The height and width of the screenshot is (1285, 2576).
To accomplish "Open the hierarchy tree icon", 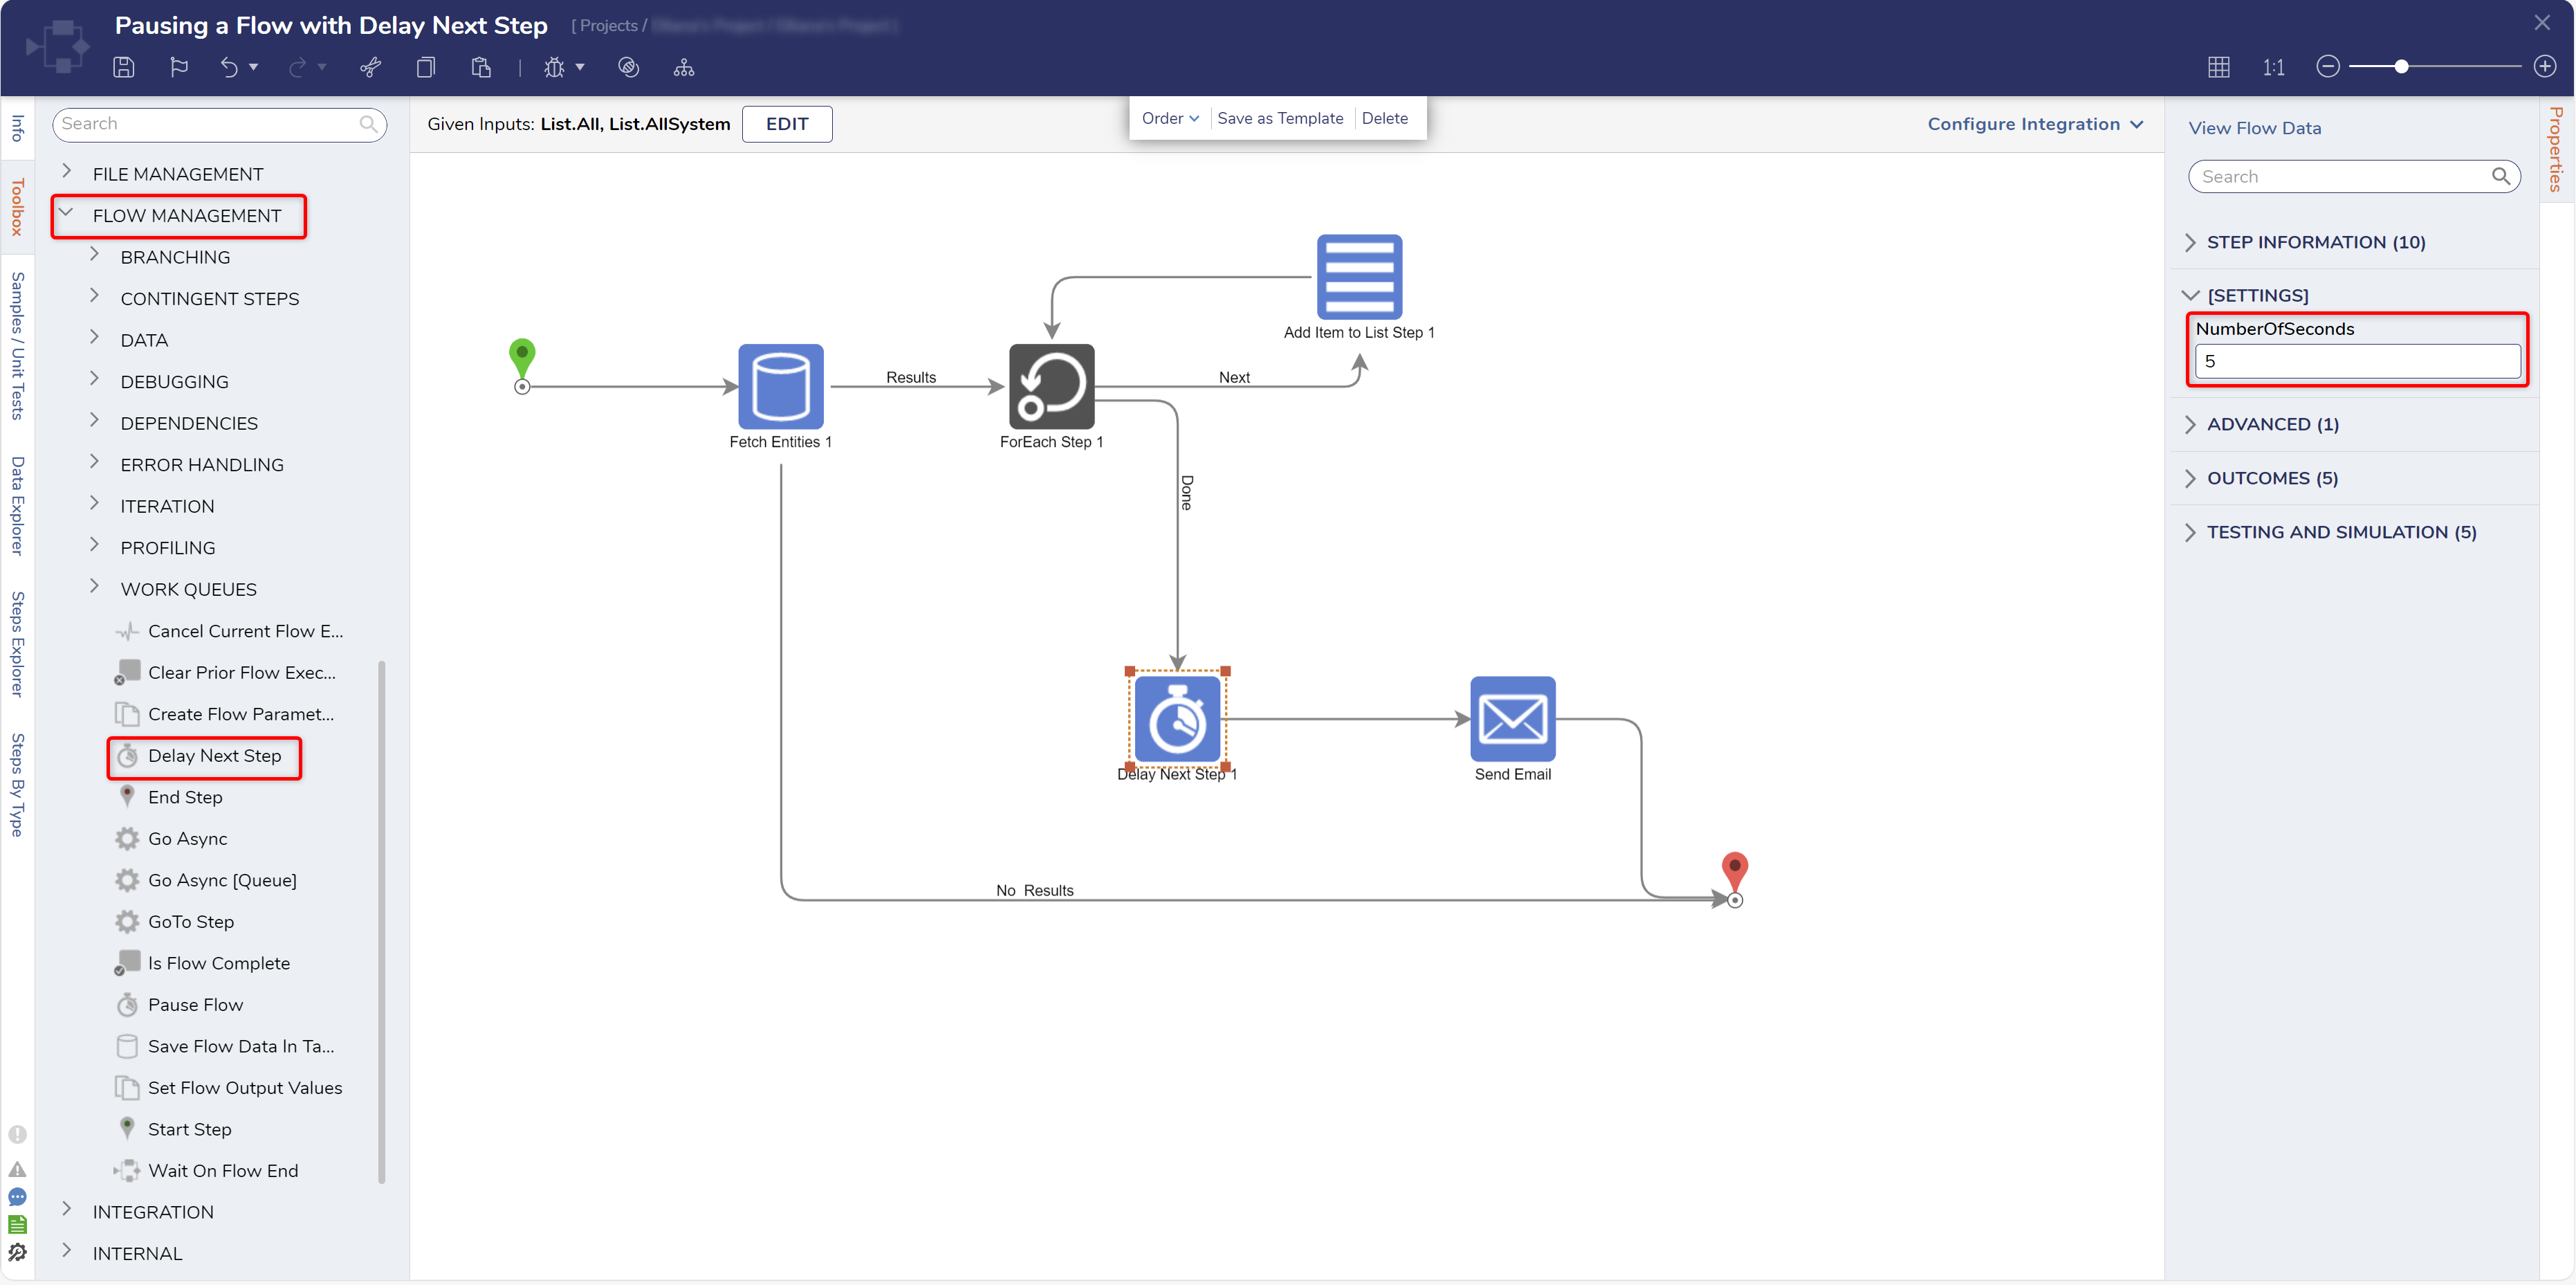I will click(x=684, y=67).
